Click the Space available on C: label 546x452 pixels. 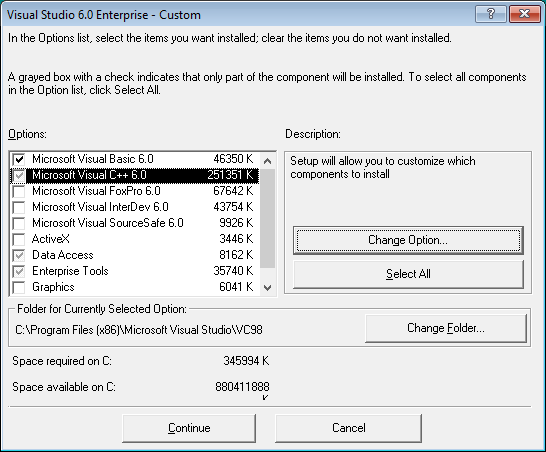(x=64, y=387)
